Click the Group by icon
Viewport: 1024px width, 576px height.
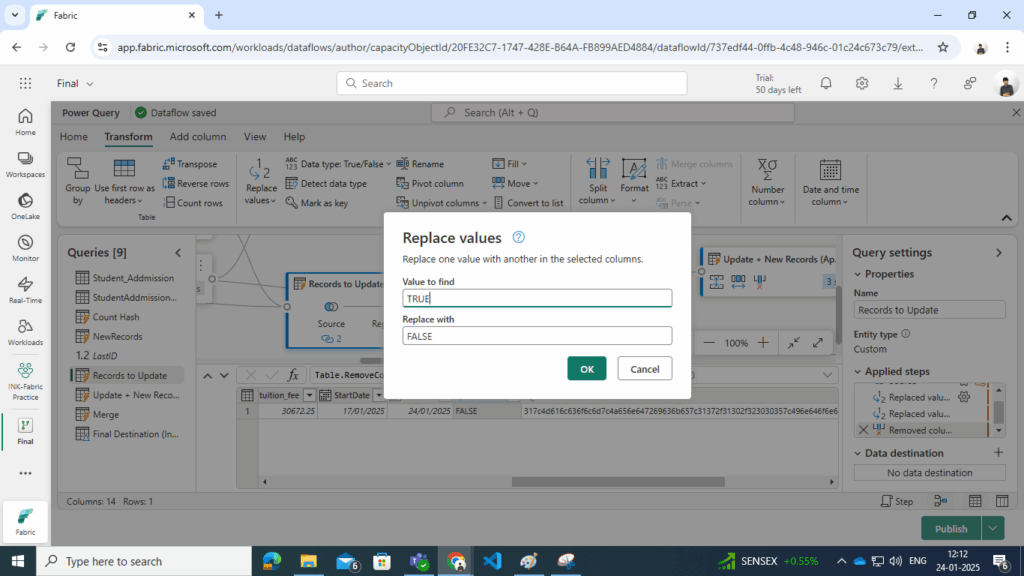coord(78,181)
